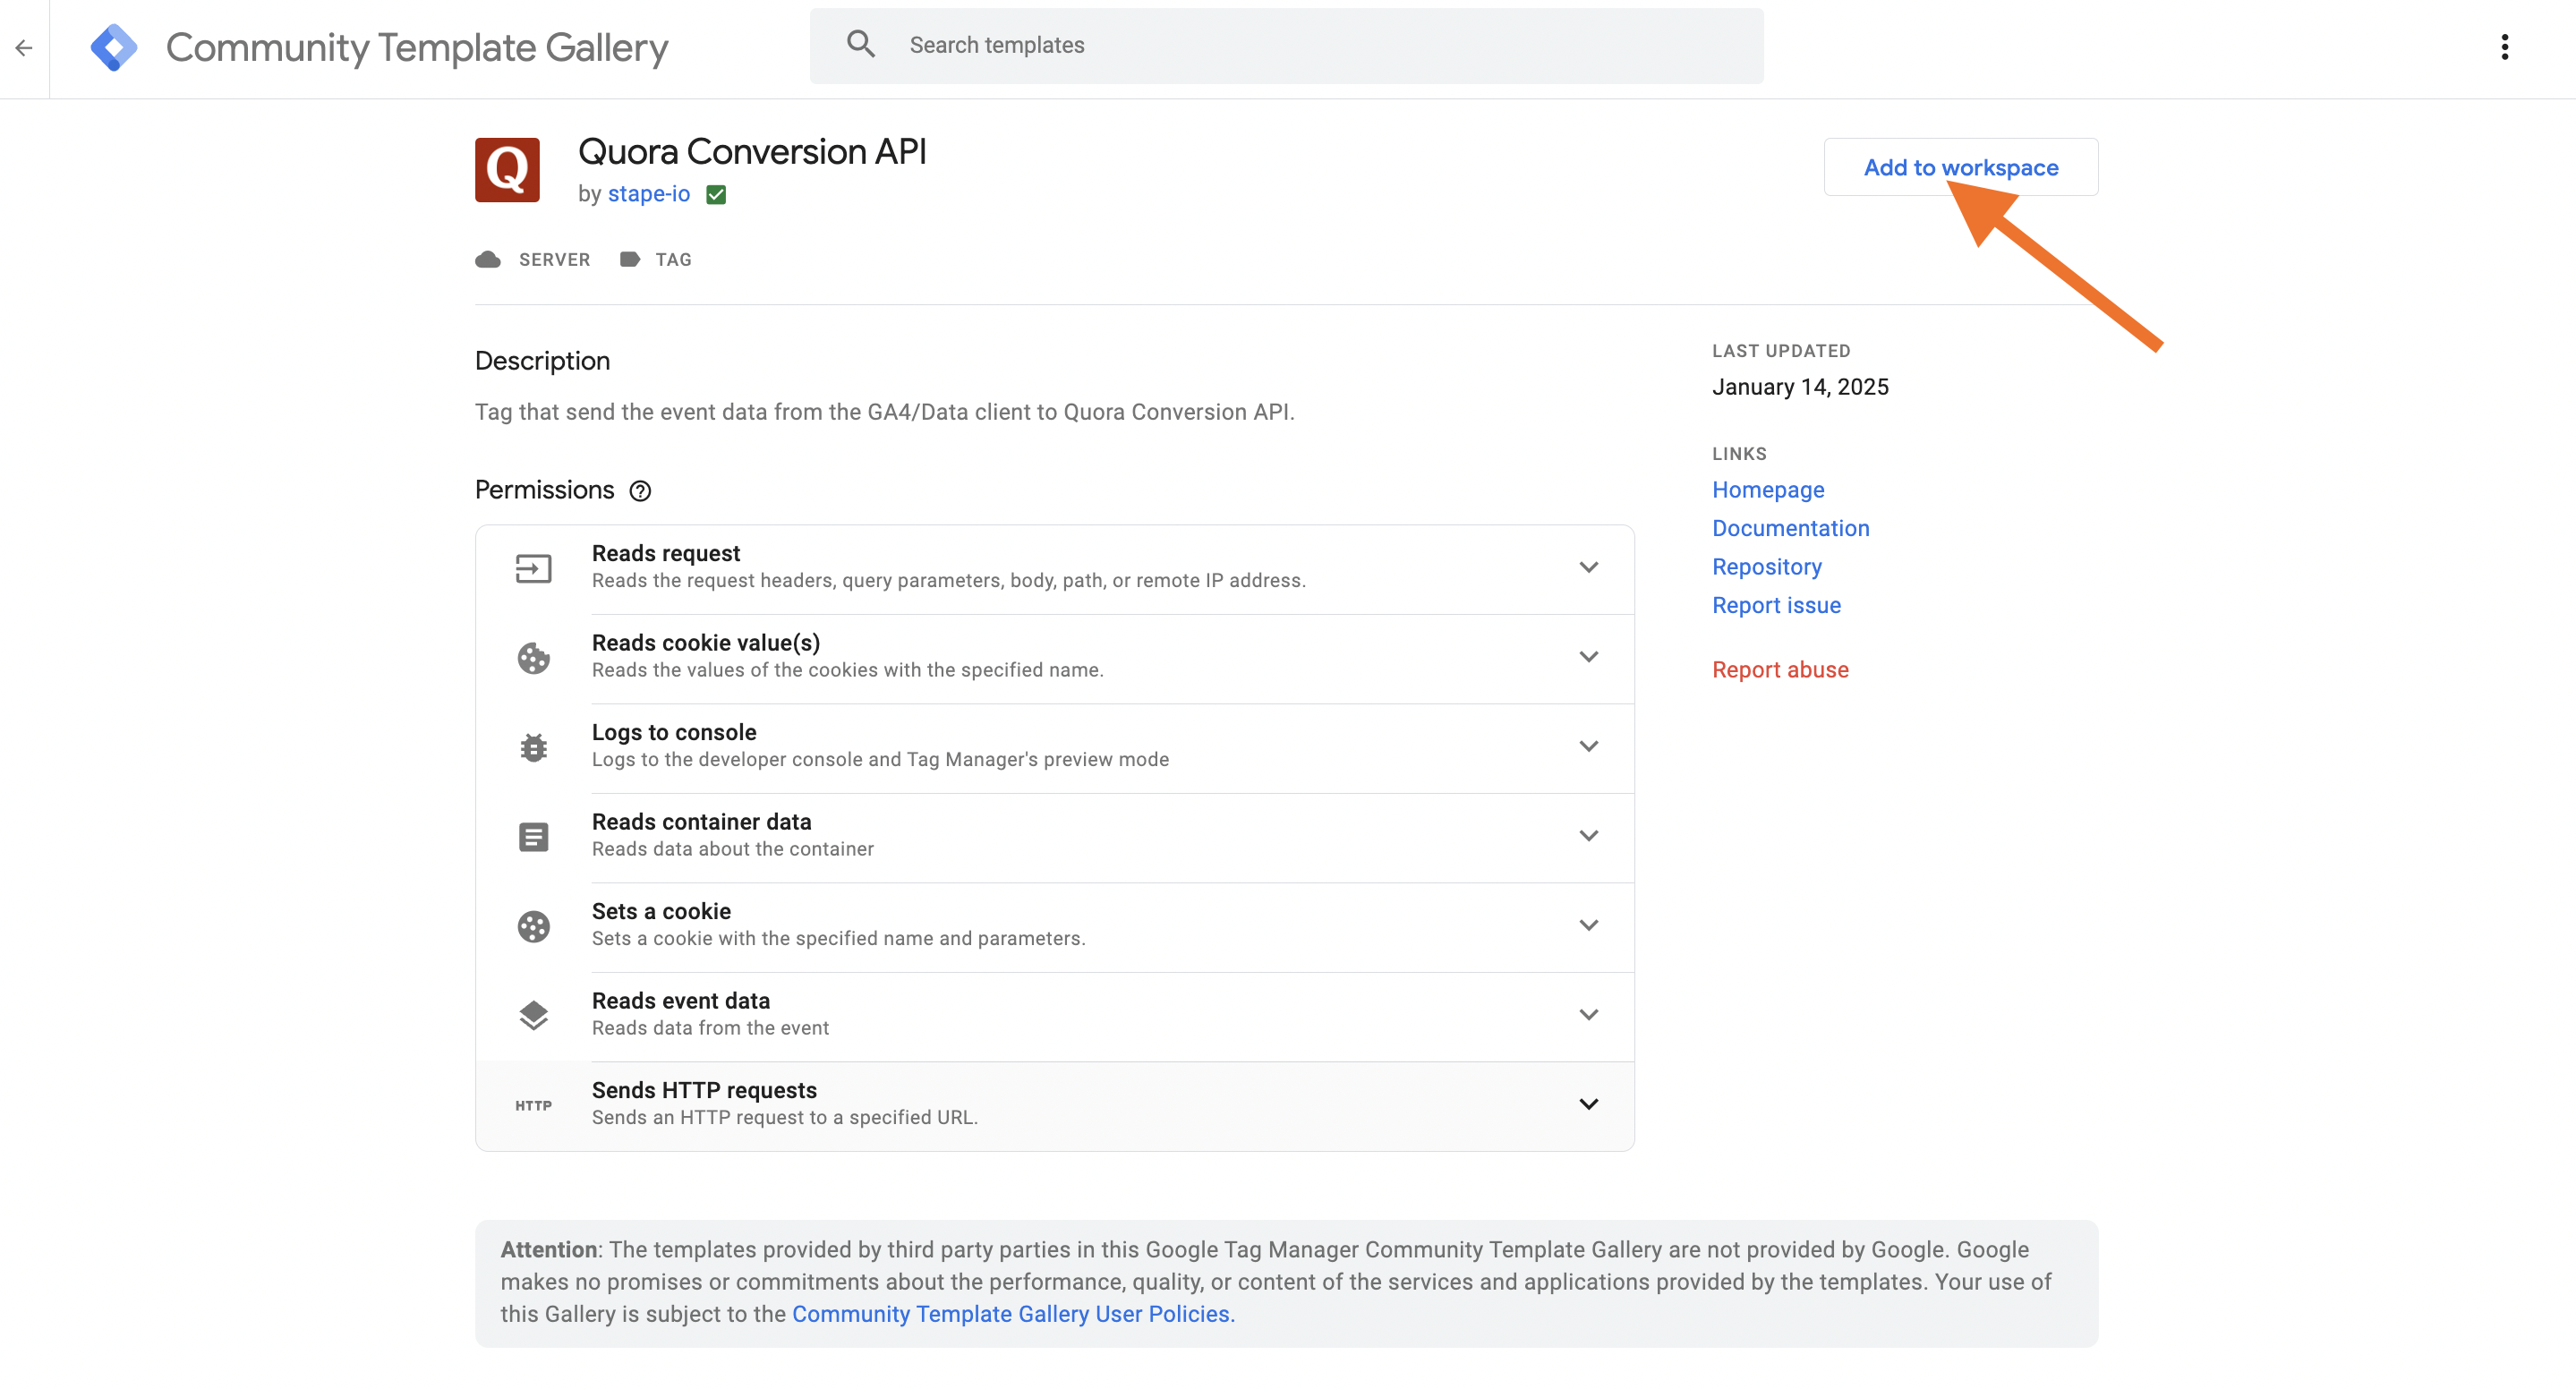Viewport: 2576px width, 1389px height.
Task: Click the Reads event data title text
Action: click(680, 1001)
